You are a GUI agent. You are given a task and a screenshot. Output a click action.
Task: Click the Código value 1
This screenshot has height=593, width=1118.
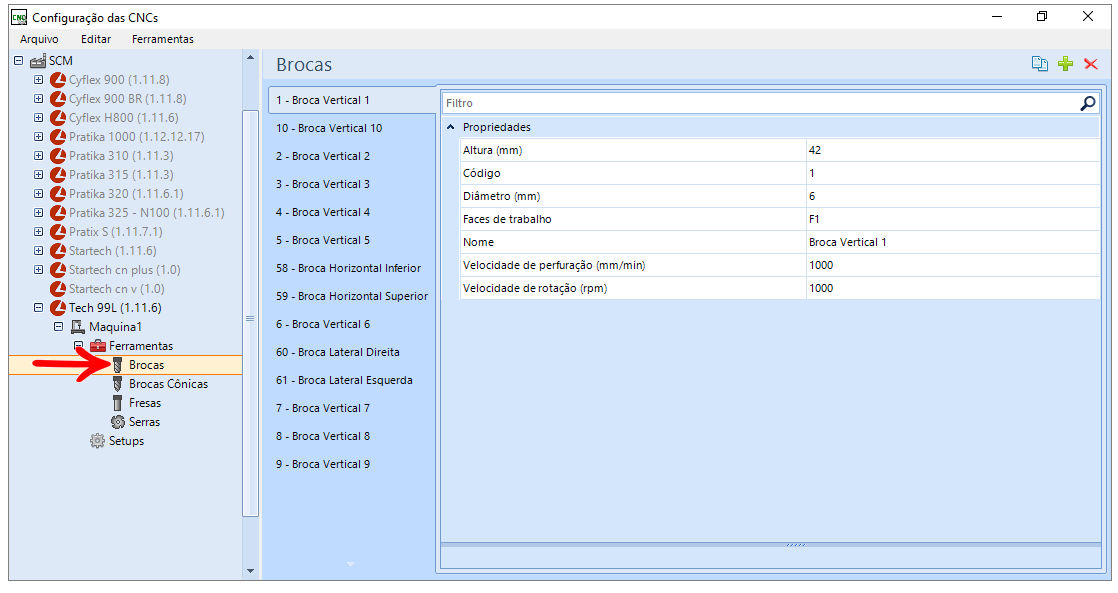pos(953,173)
